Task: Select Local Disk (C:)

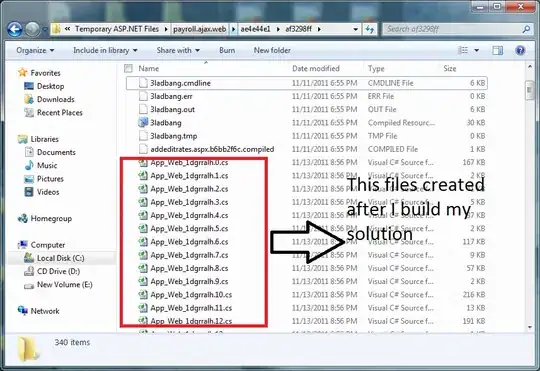Action: tap(60, 258)
